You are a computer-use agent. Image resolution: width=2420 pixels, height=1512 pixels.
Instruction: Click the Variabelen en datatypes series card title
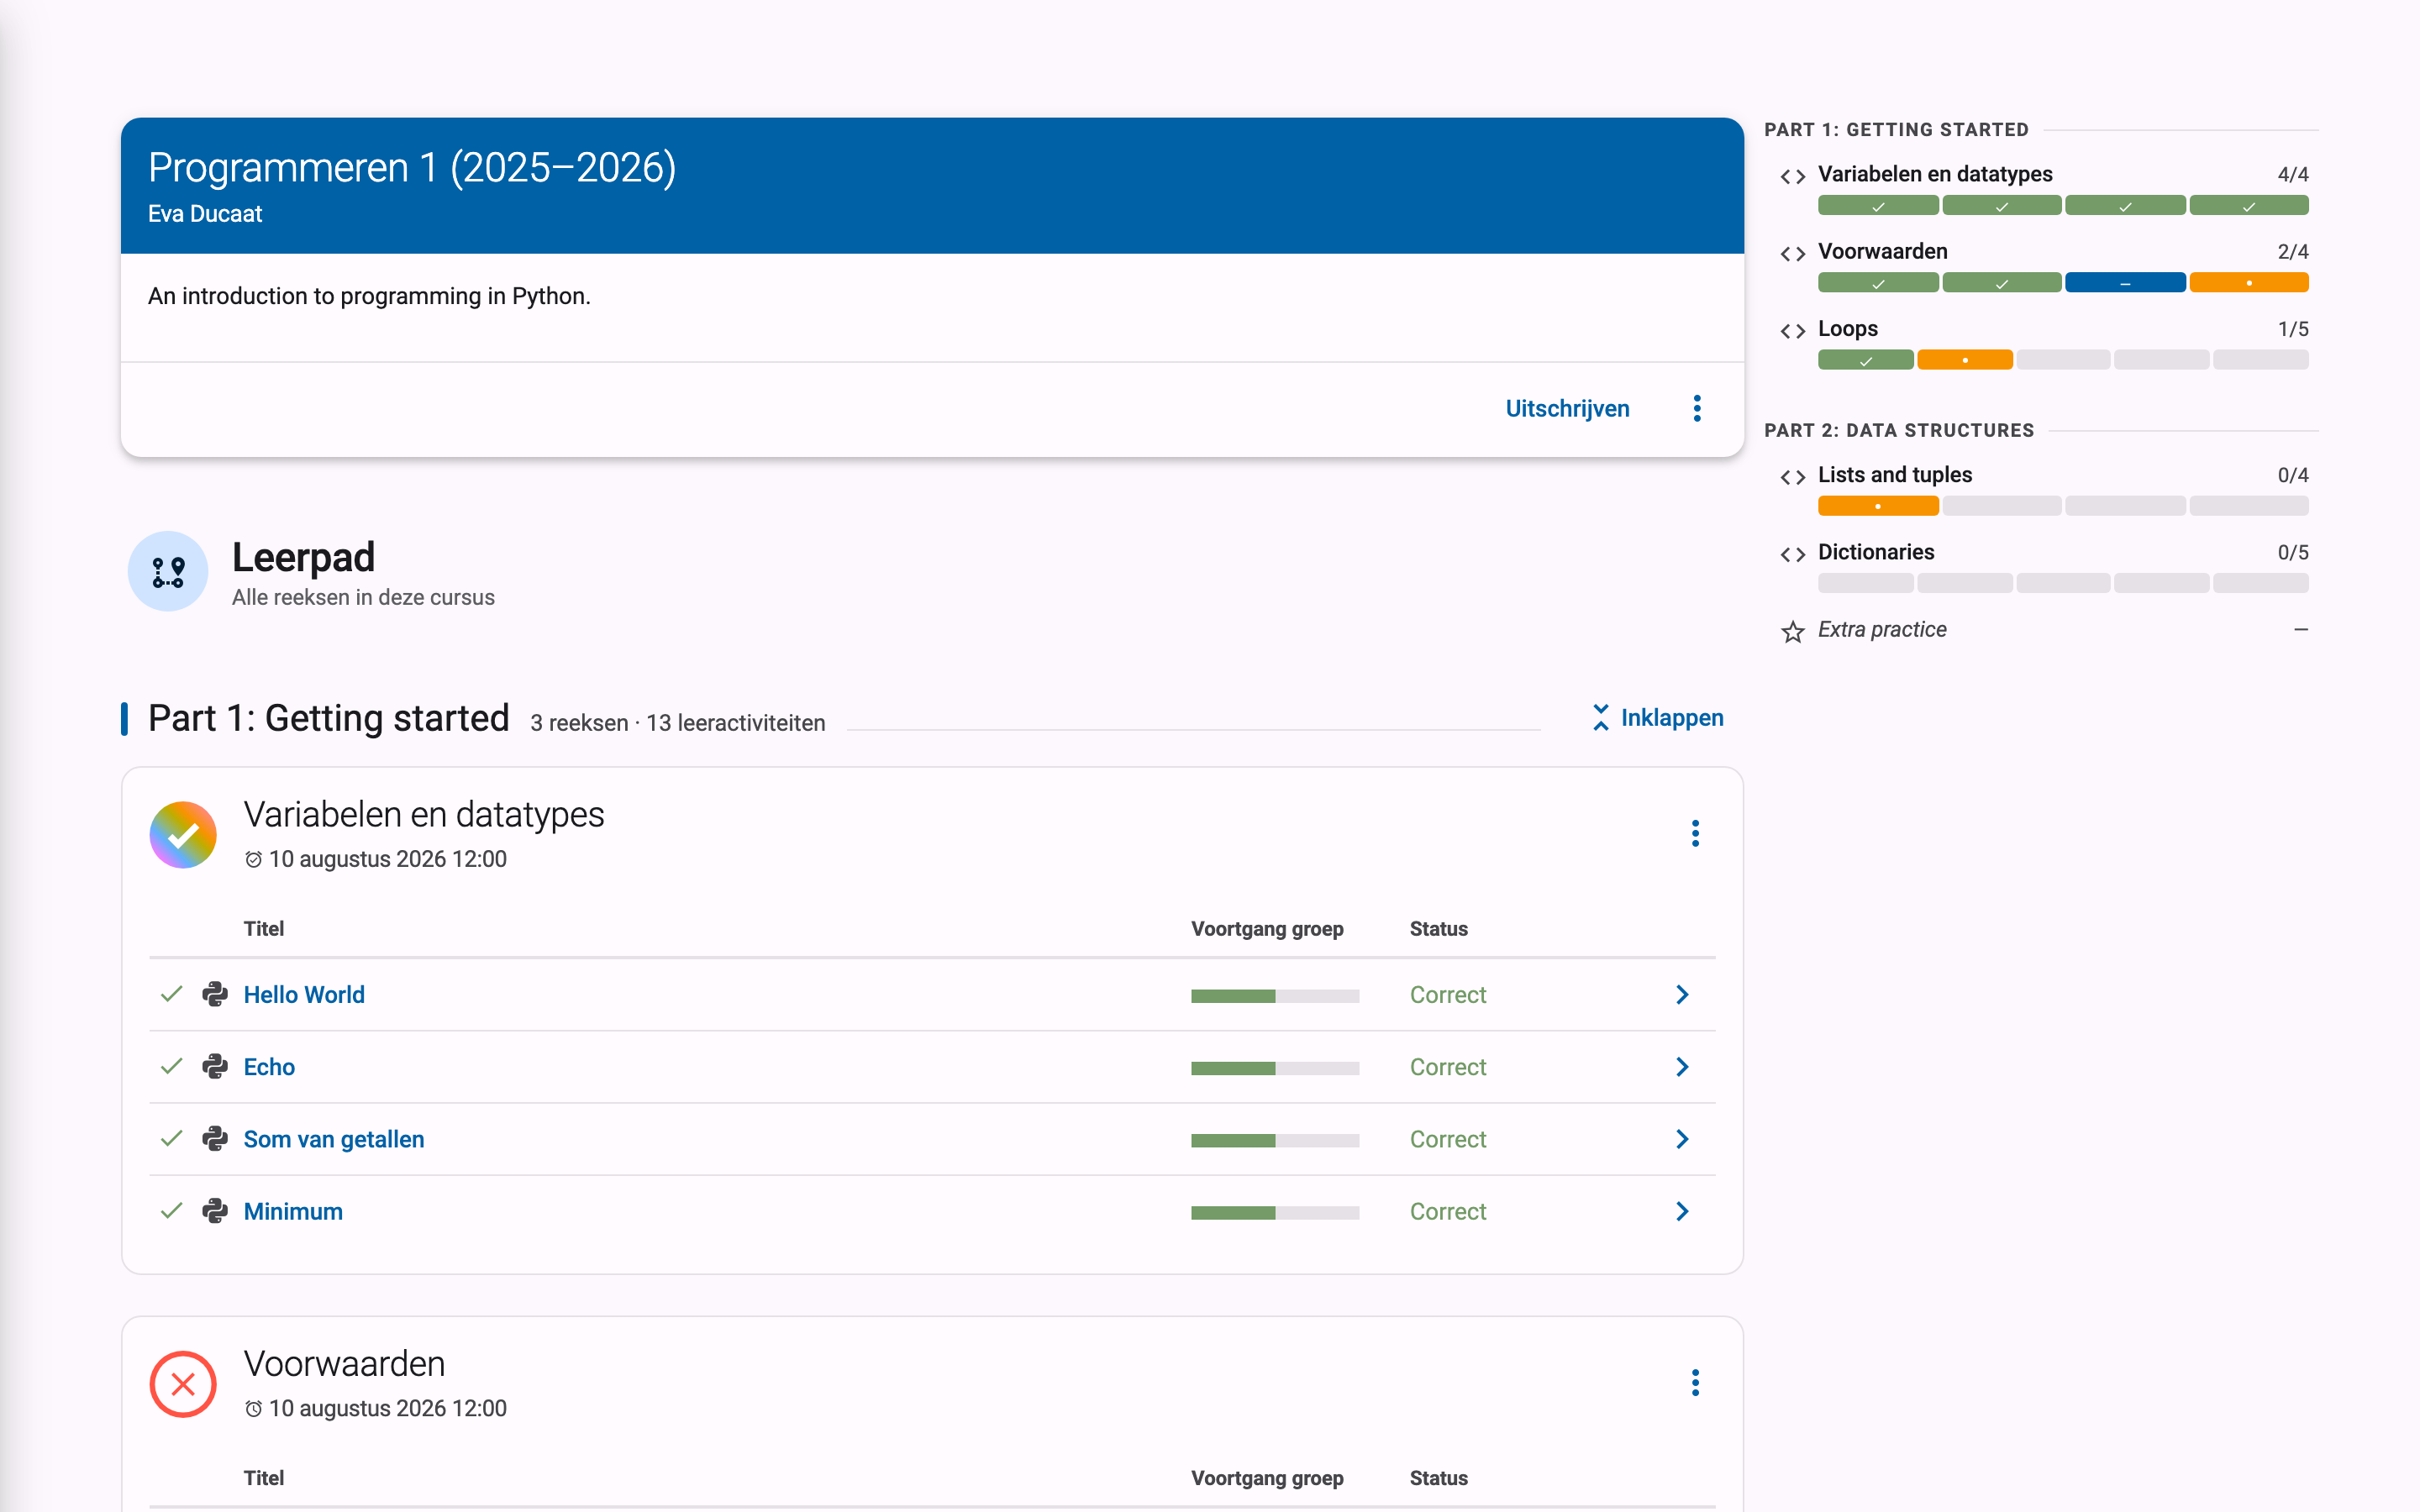point(424,814)
